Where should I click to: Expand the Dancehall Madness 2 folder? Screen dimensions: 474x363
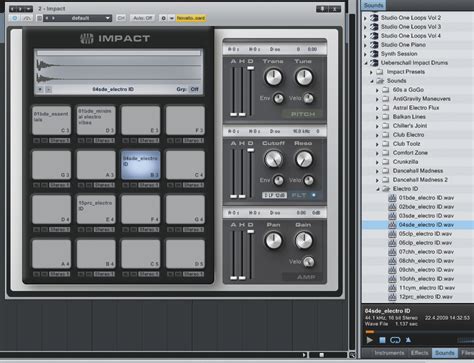(x=378, y=180)
